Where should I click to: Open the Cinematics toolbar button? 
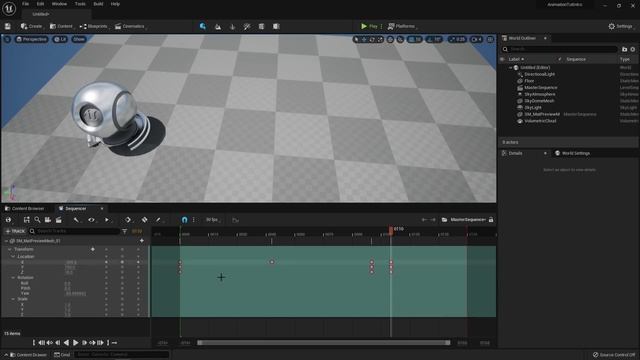130,26
